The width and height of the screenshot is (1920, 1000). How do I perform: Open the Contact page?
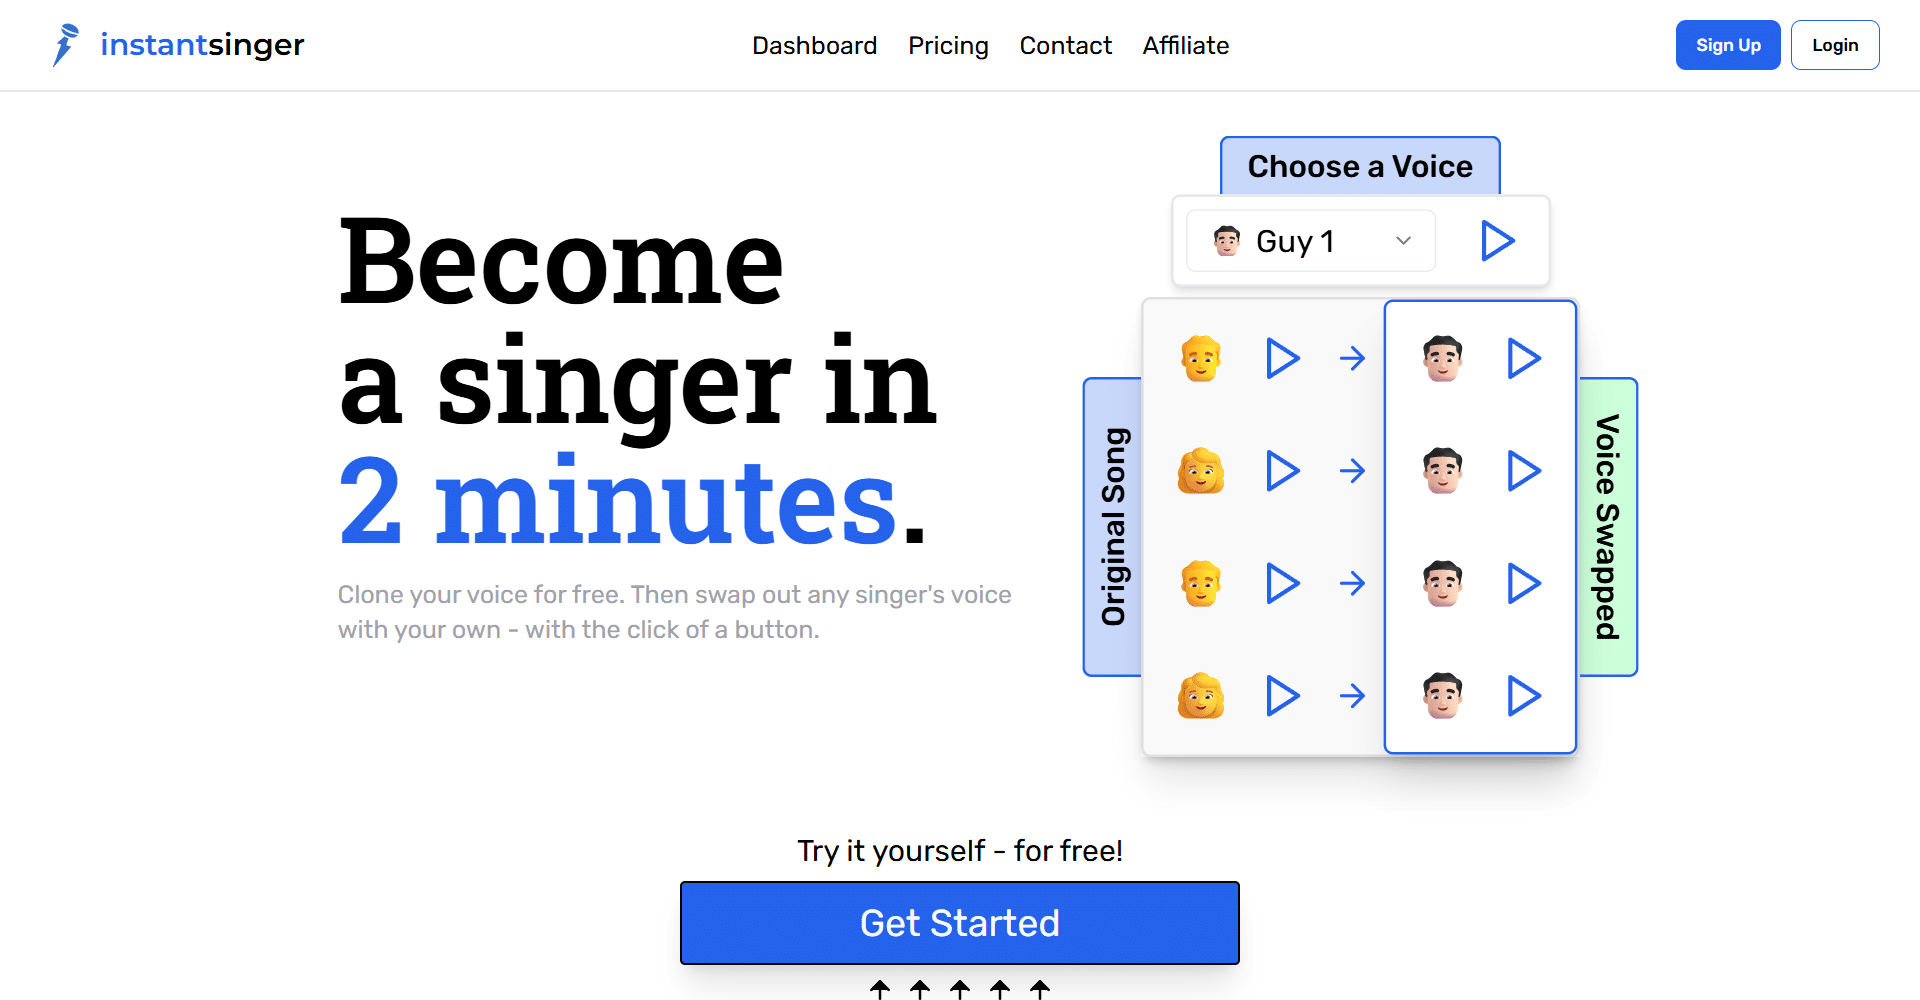(1065, 46)
